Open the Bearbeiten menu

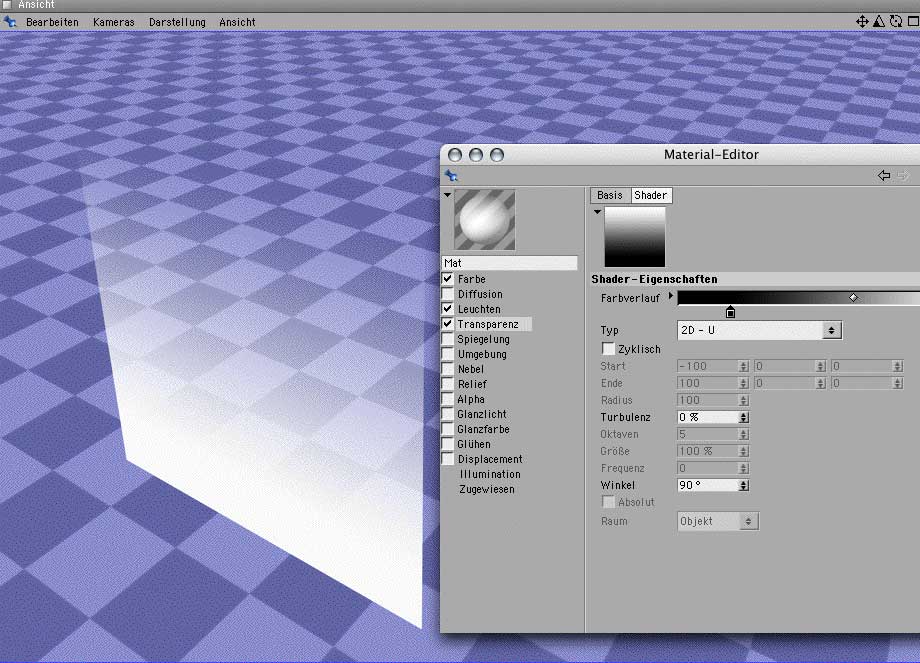coord(52,22)
